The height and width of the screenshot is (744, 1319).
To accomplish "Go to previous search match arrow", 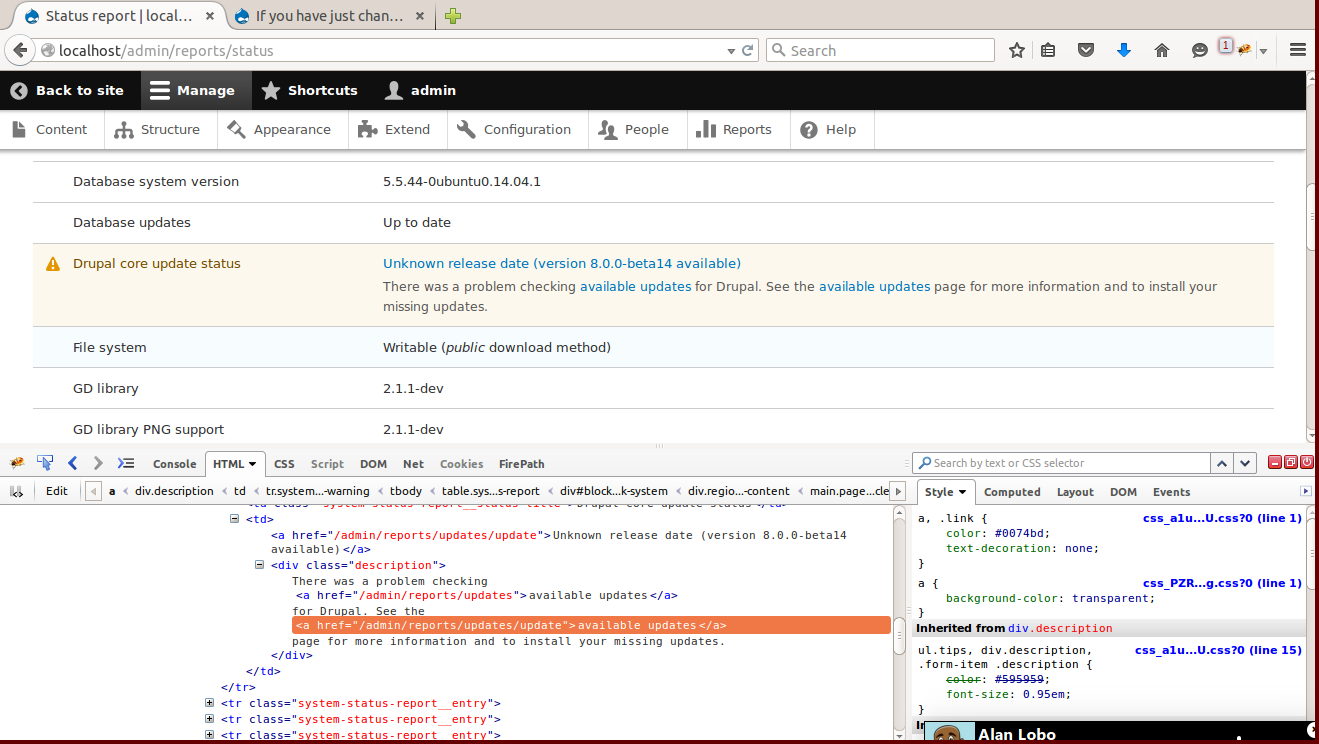I will (1222, 463).
